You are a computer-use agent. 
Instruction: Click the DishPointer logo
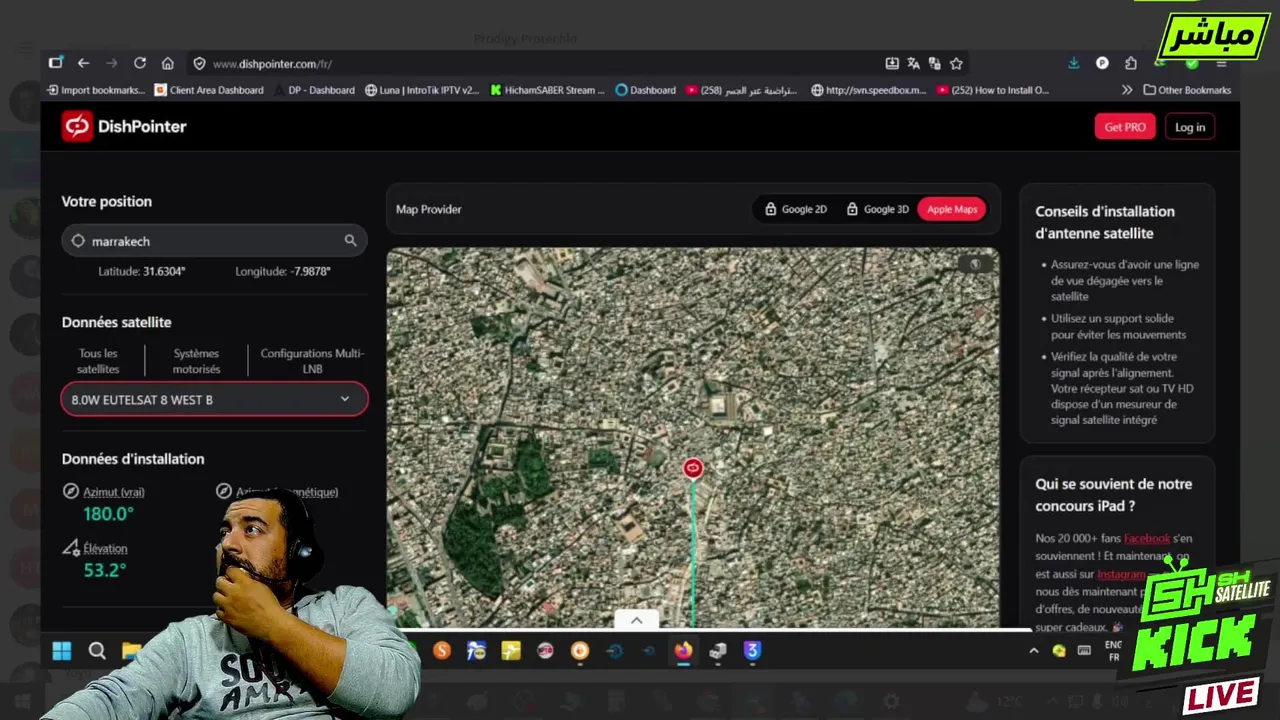[x=124, y=127]
